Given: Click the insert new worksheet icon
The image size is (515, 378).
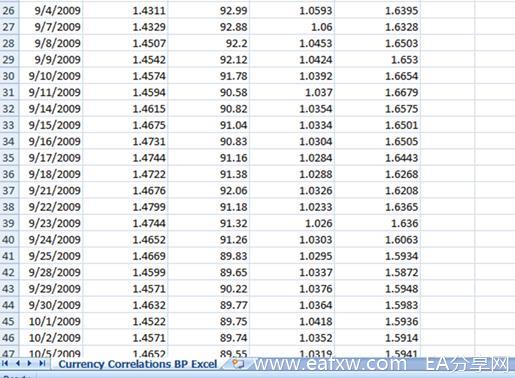Looking at the screenshot, I should 237,364.
